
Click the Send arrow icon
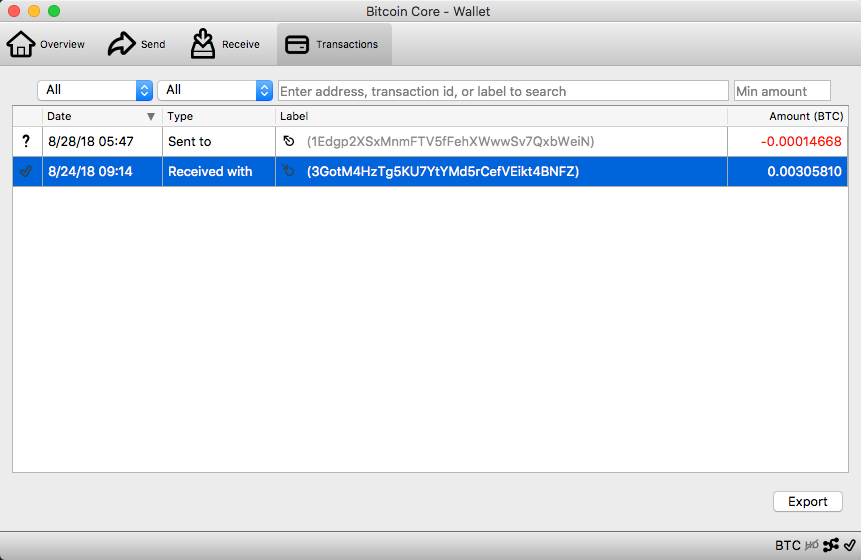pyautogui.click(x=121, y=44)
